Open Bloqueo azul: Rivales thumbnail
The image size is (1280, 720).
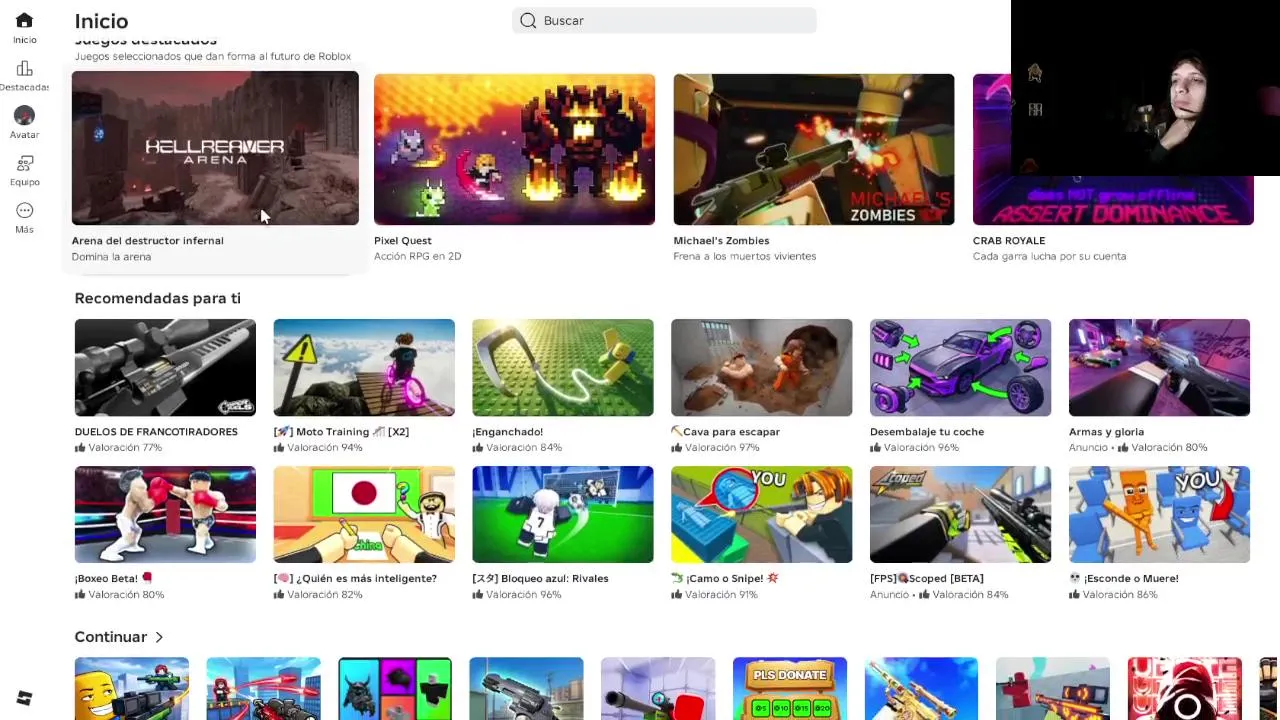point(563,514)
